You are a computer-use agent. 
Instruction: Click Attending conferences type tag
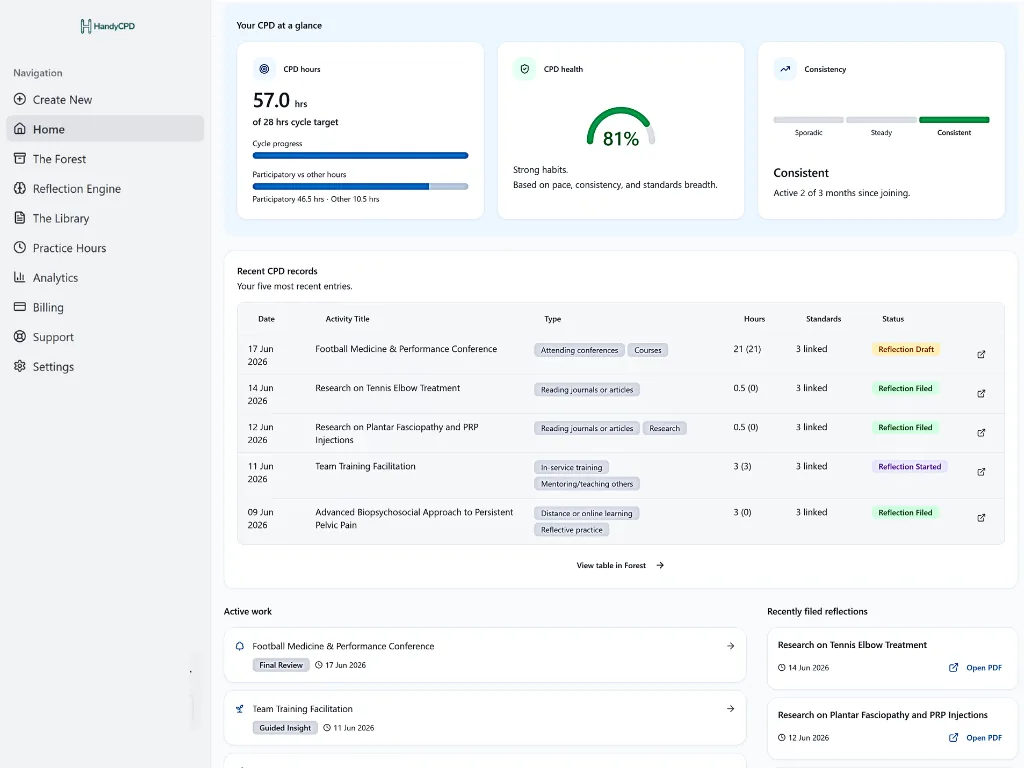coord(579,350)
